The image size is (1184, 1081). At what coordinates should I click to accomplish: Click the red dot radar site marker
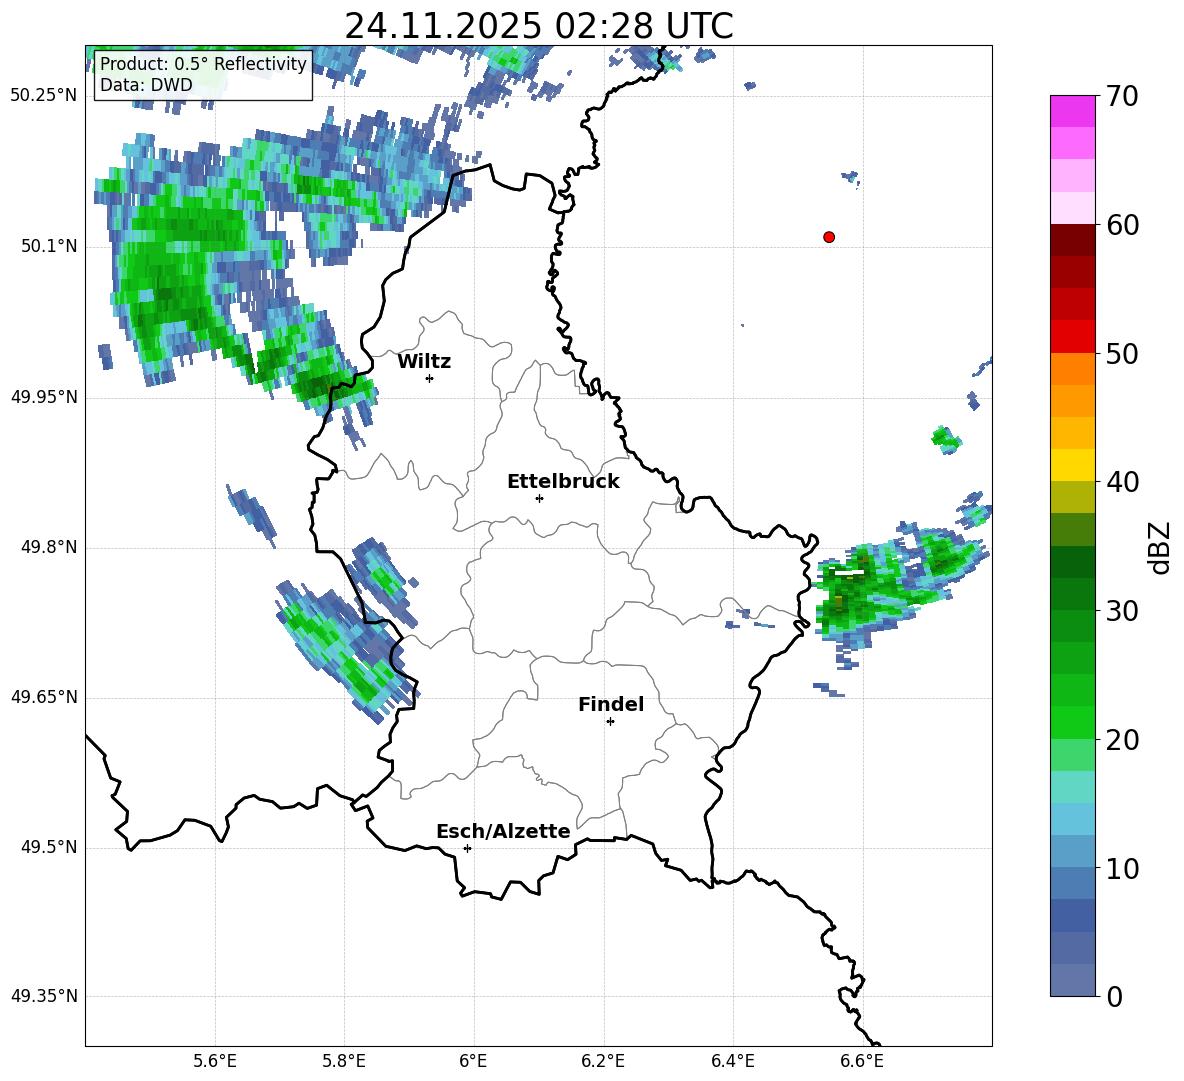click(x=828, y=237)
